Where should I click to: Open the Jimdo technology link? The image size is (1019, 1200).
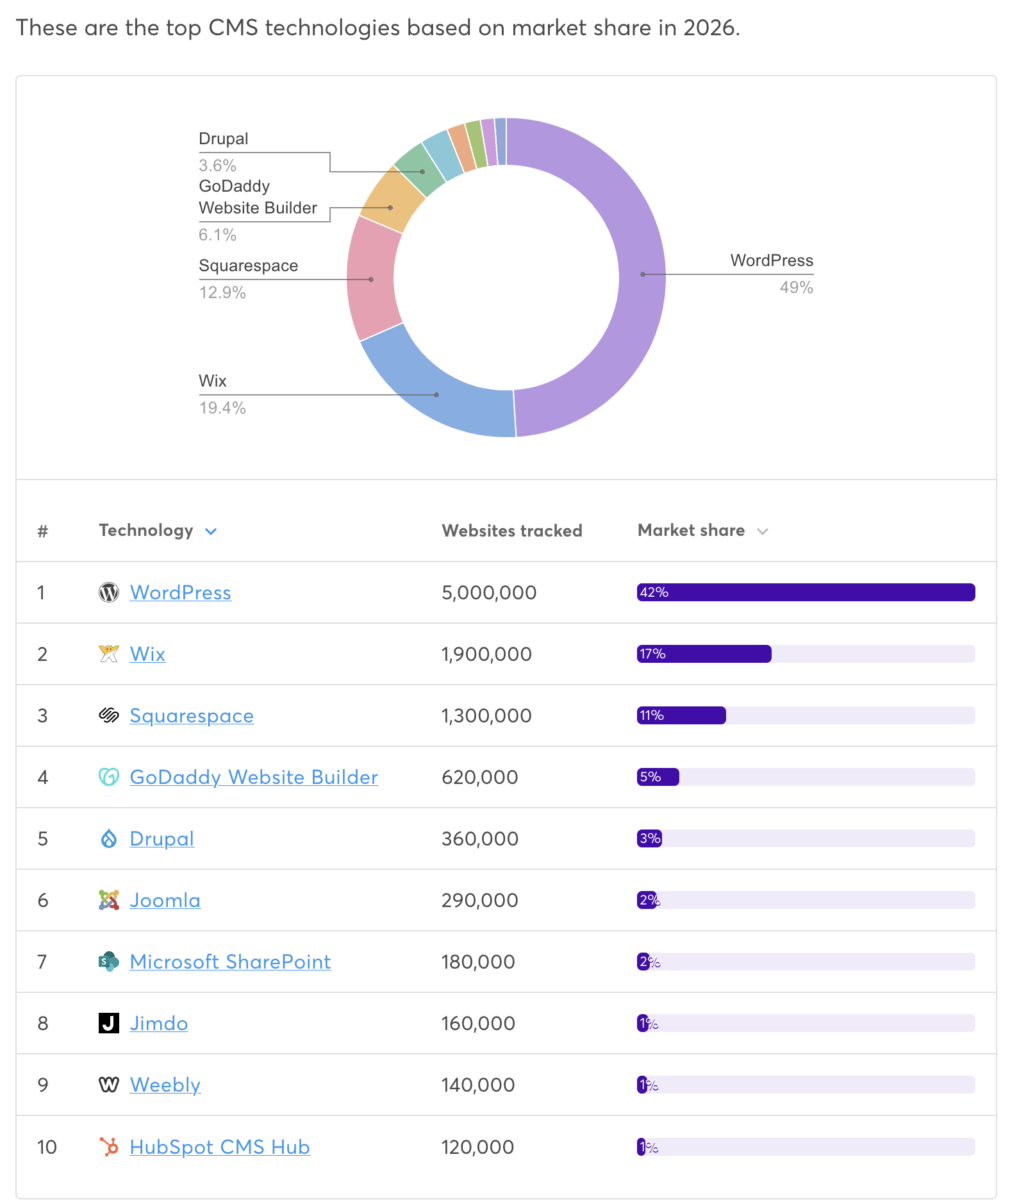pyautogui.click(x=159, y=1023)
